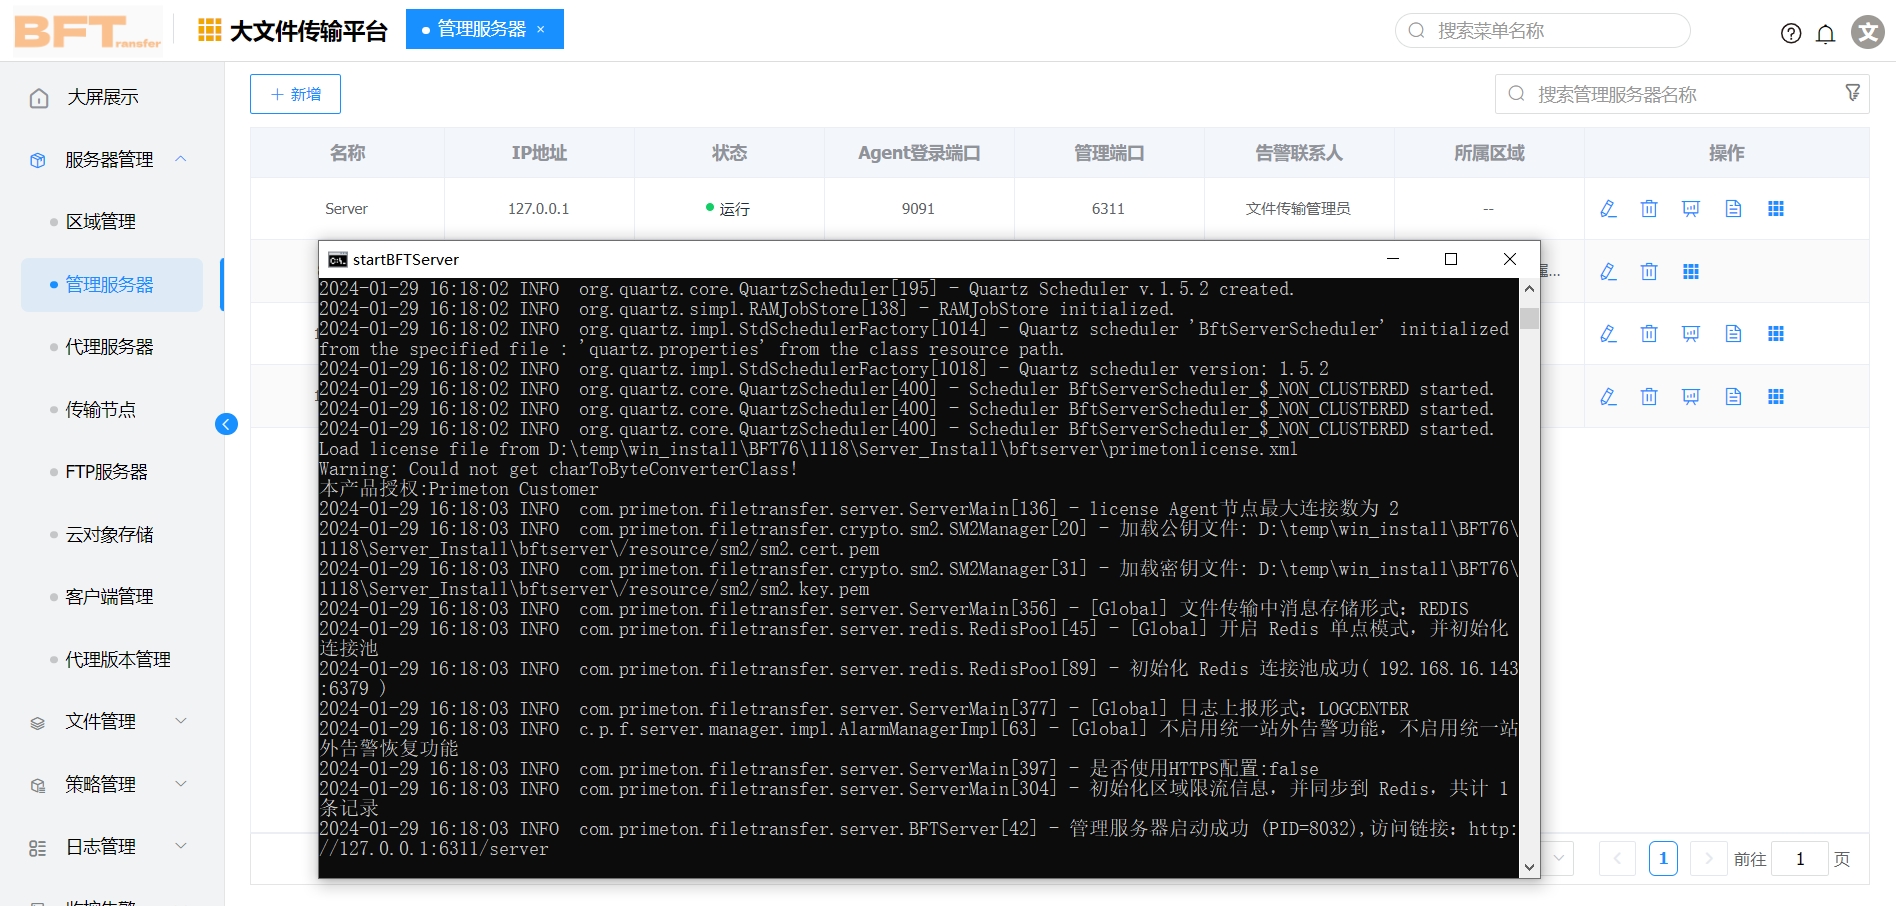Click the edit icon in Server row
Image resolution: width=1896 pixels, height=906 pixels.
click(1608, 209)
